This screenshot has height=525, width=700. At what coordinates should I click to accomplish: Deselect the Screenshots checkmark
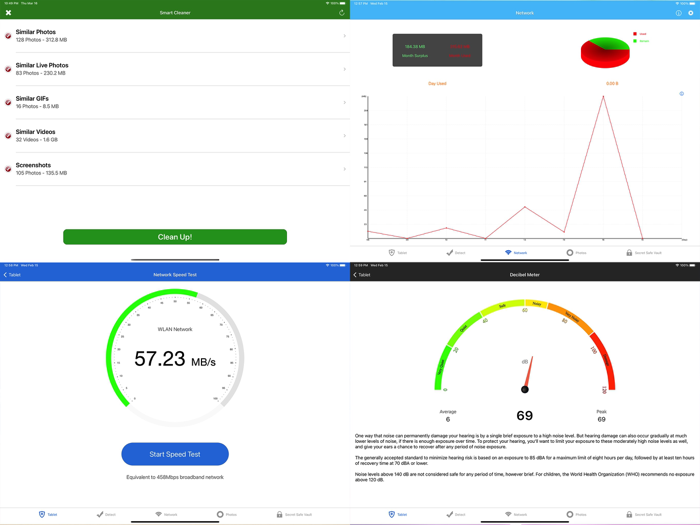point(8,169)
